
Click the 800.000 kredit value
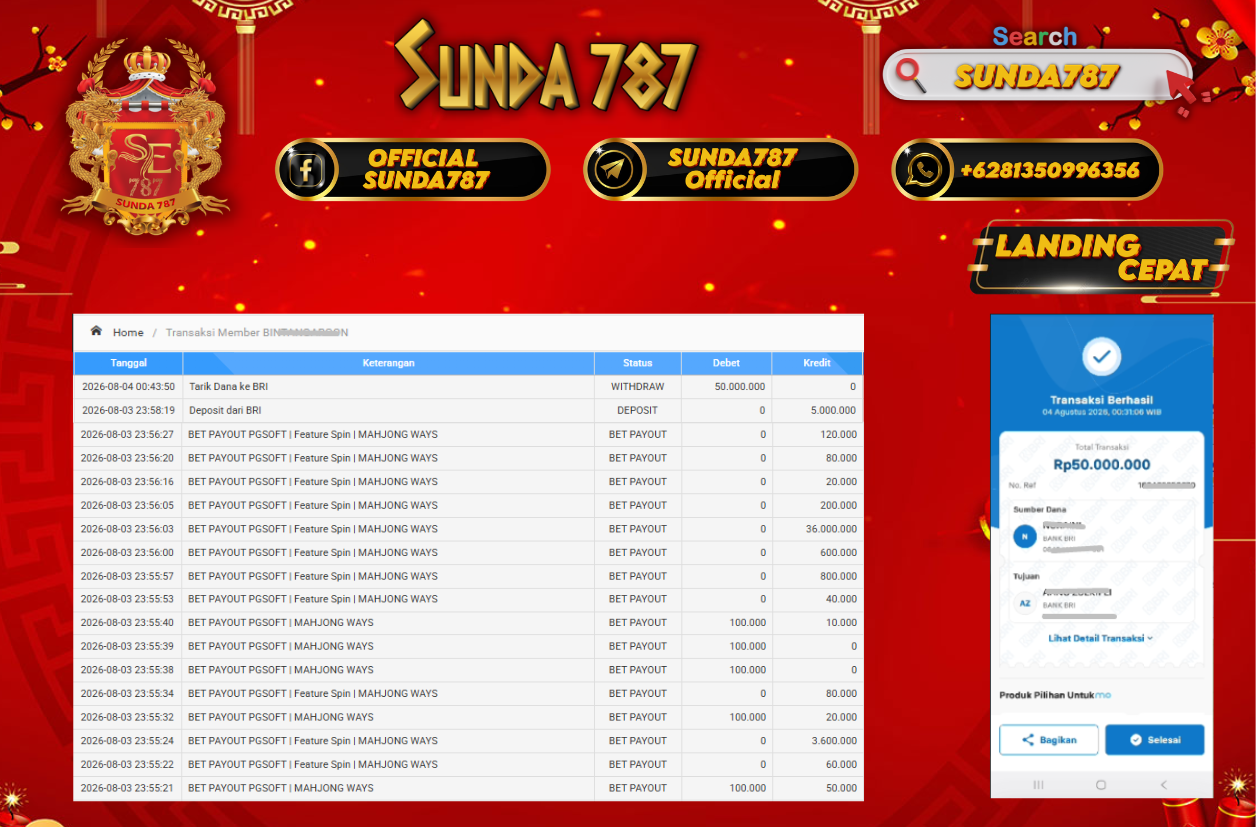(838, 576)
